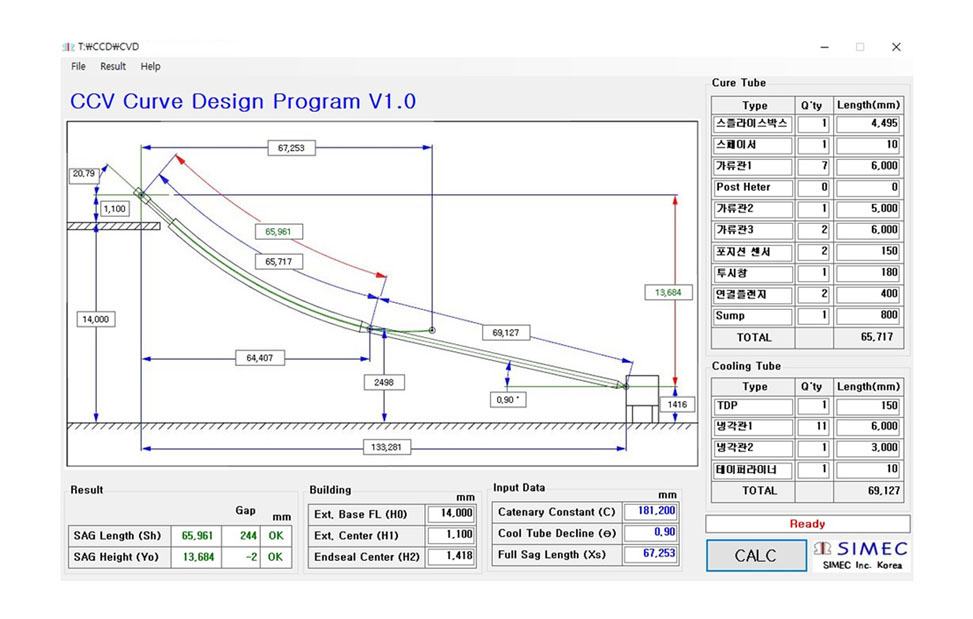Minimize the program window

[824, 47]
